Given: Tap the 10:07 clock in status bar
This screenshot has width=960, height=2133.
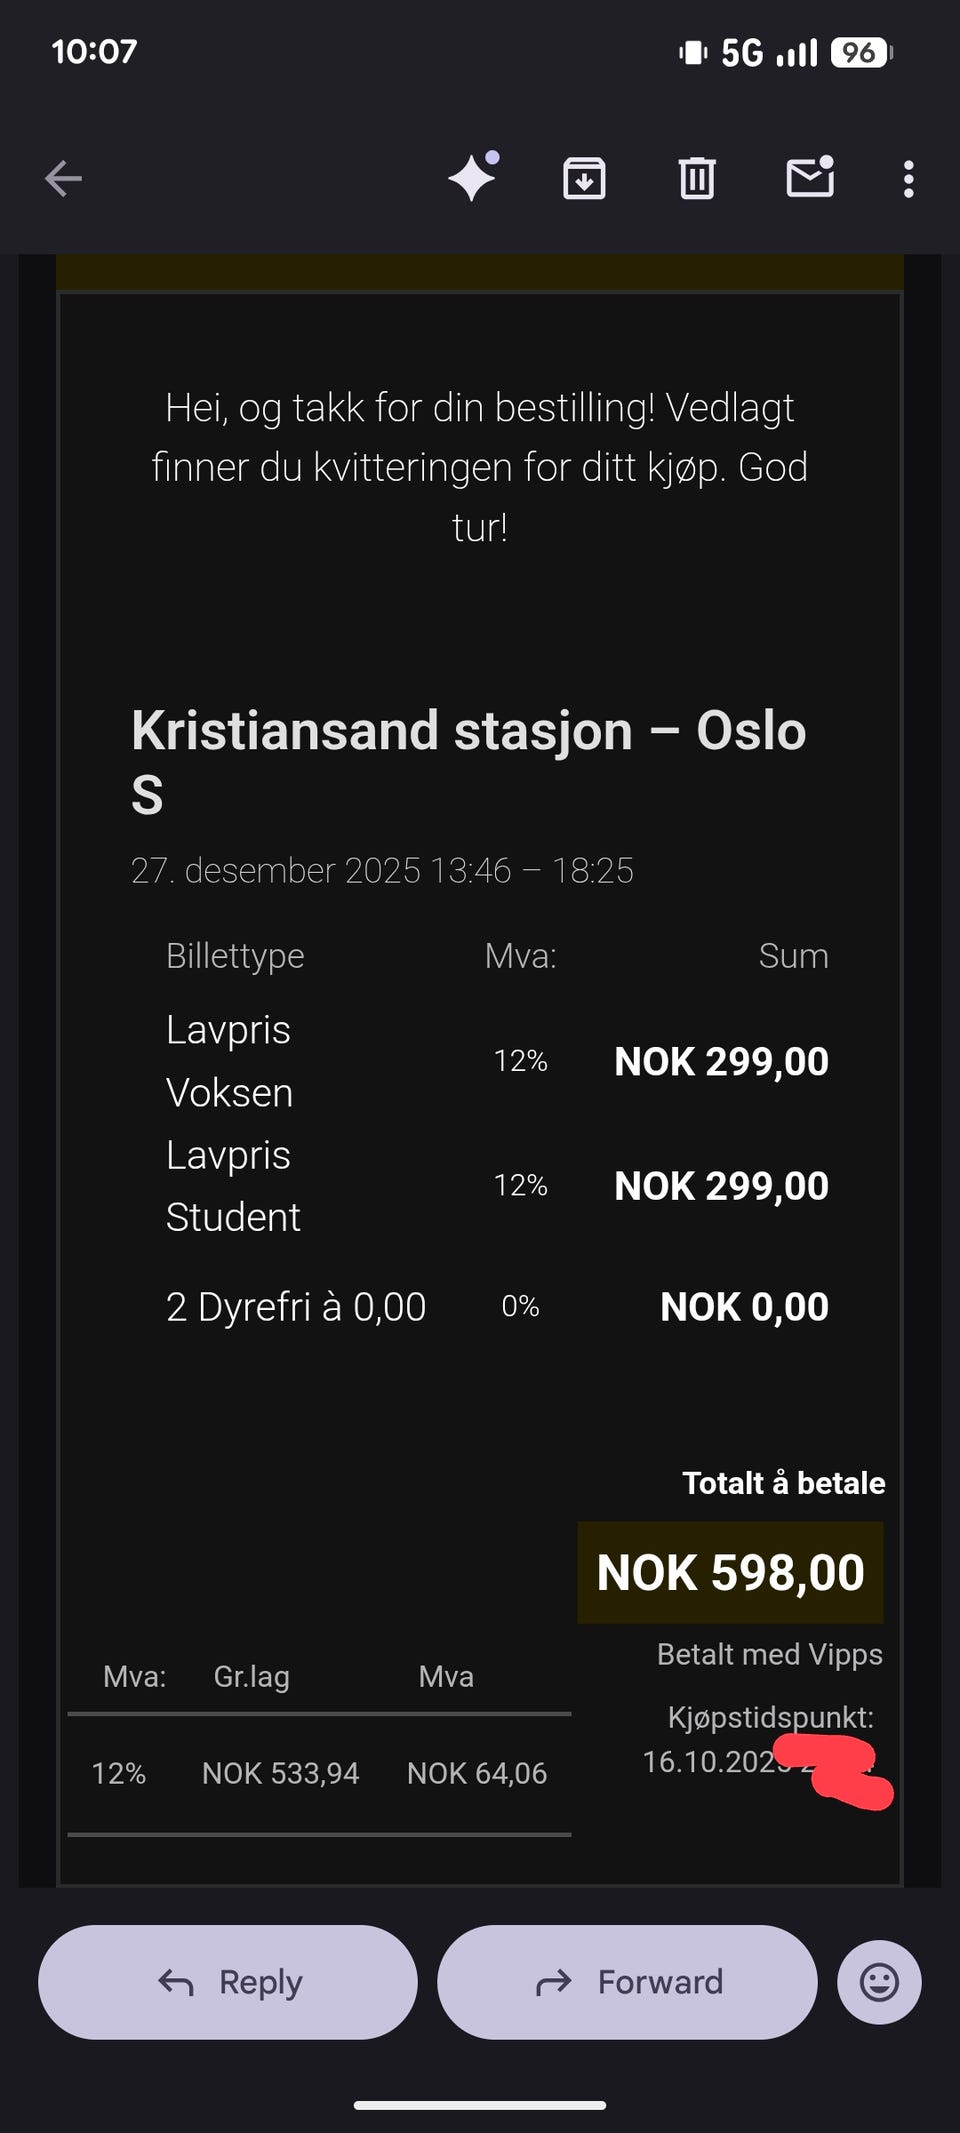Looking at the screenshot, I should [x=94, y=52].
